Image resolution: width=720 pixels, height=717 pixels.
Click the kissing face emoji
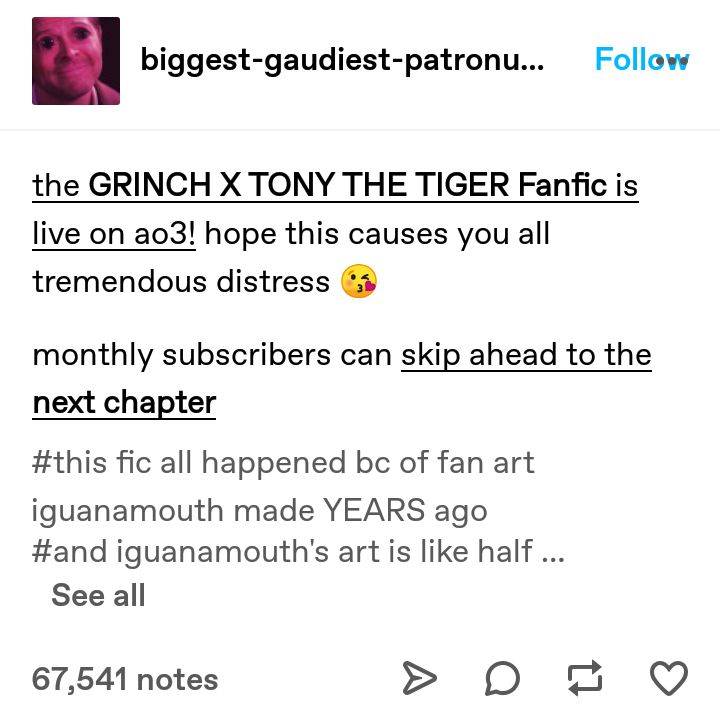click(359, 281)
